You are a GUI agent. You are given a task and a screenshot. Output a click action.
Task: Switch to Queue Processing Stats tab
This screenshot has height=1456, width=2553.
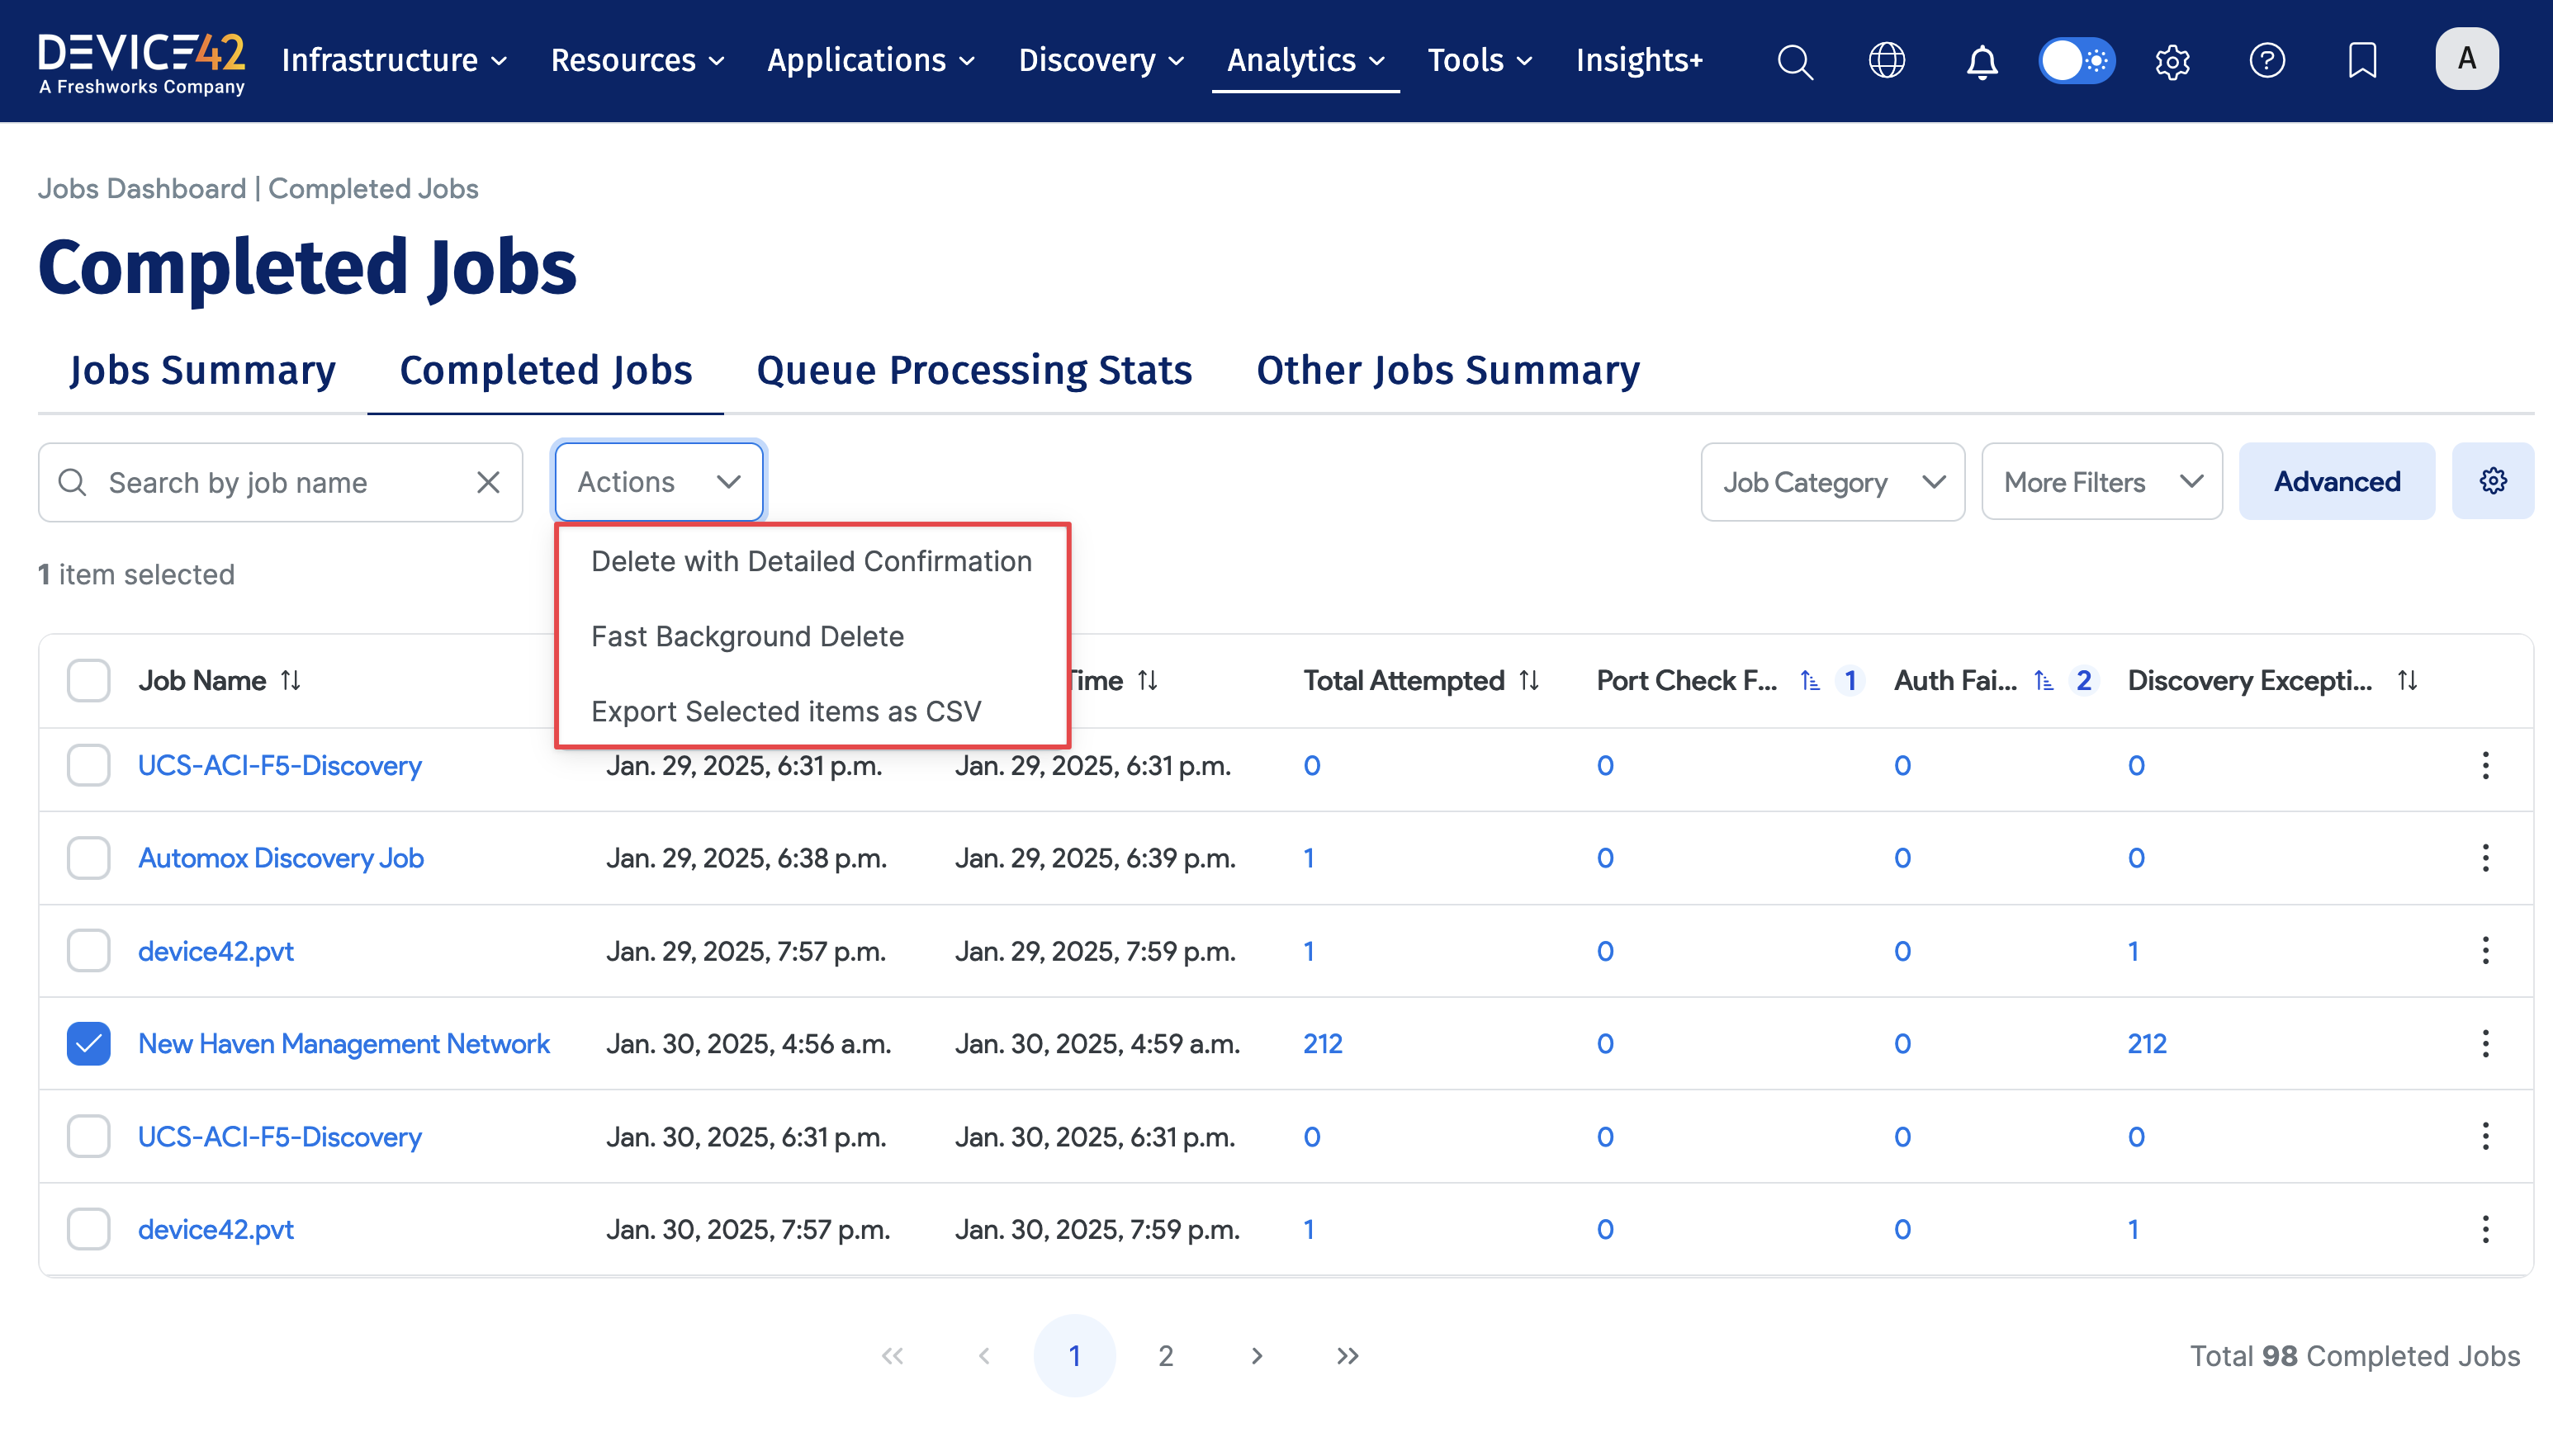[x=974, y=371]
